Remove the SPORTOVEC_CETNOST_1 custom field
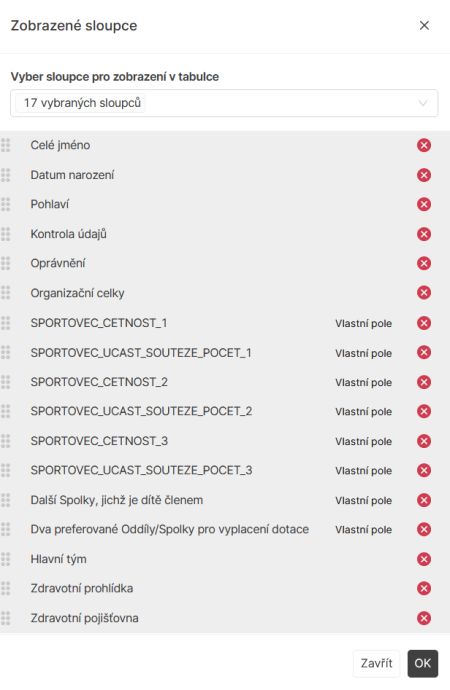The image size is (450, 690). (424, 323)
